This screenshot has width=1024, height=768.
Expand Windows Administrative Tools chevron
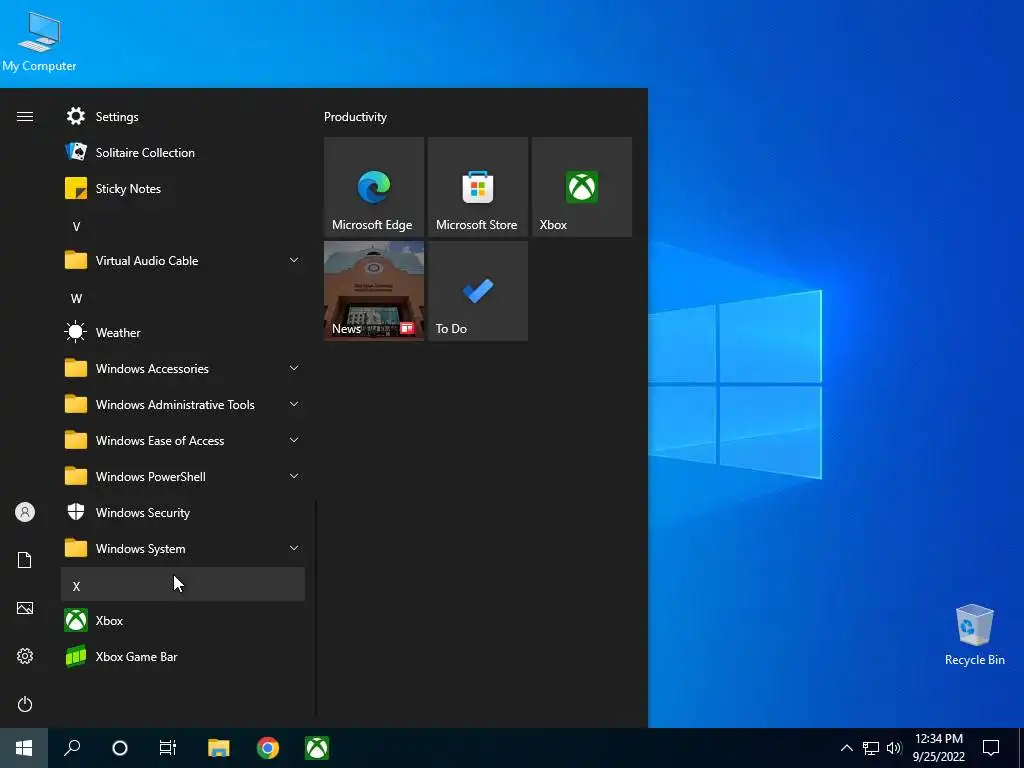tap(294, 404)
